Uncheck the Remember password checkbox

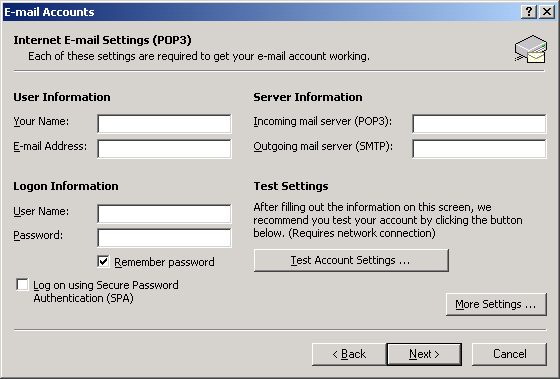point(103,261)
